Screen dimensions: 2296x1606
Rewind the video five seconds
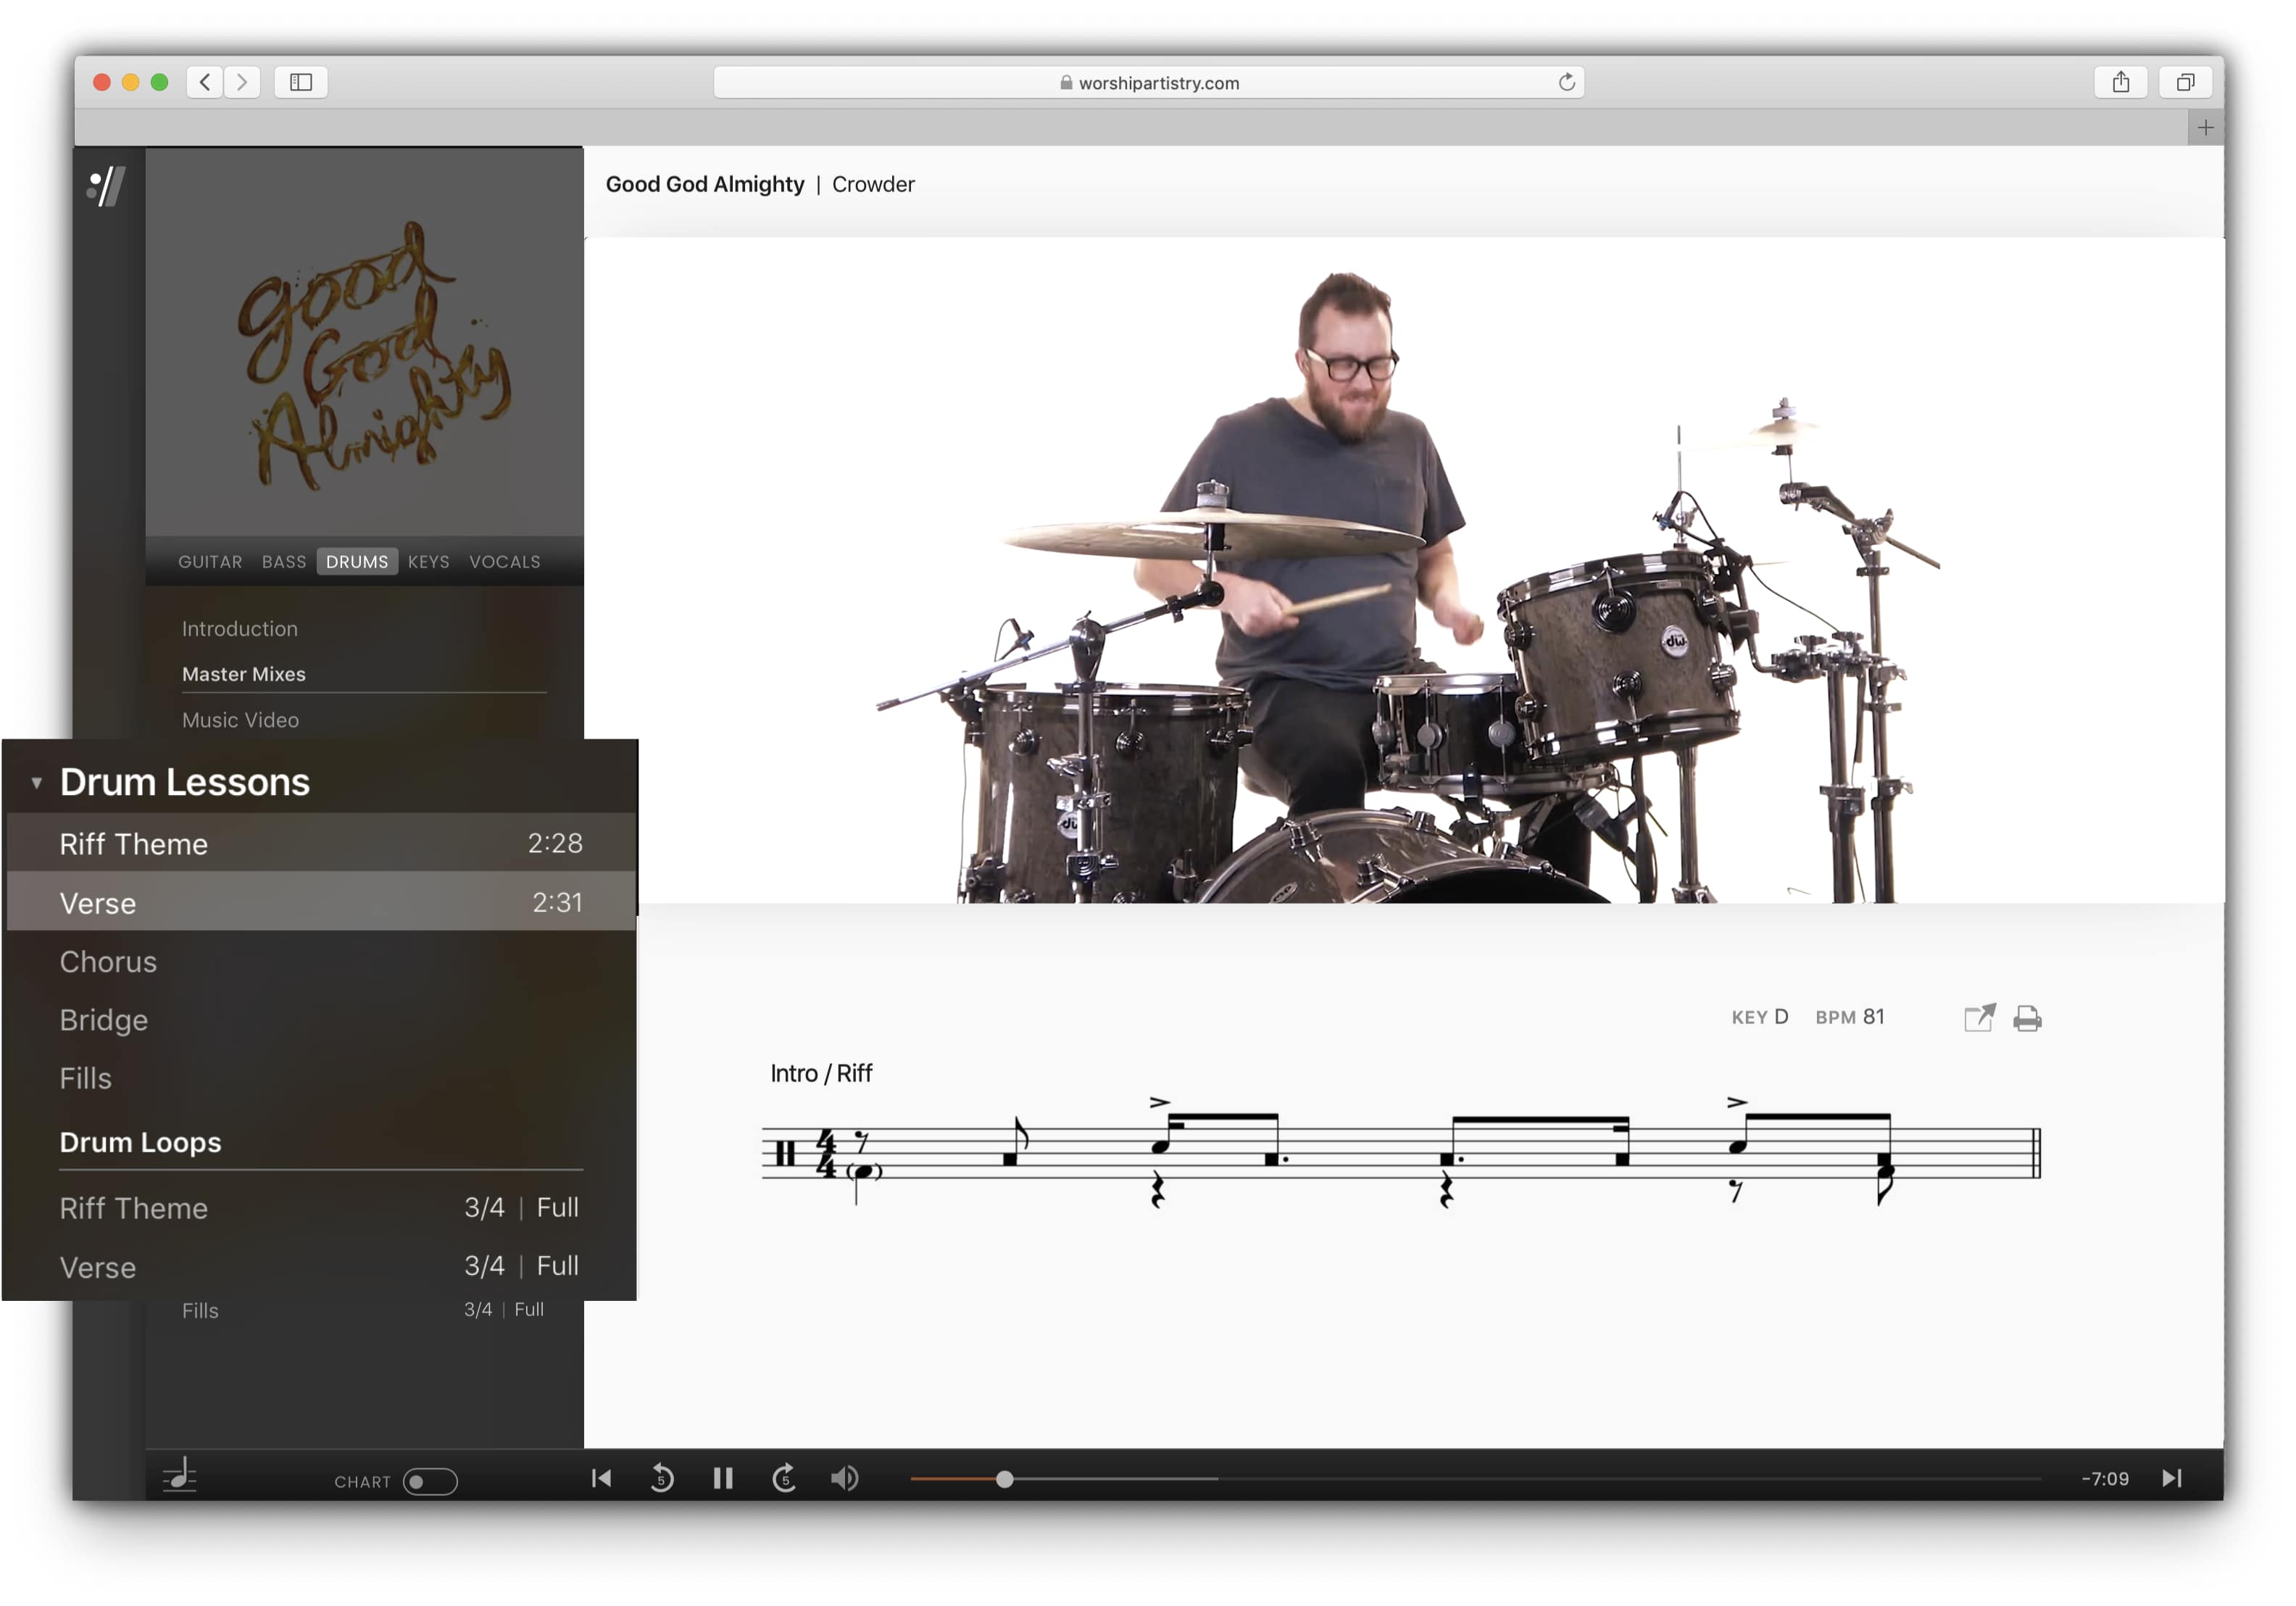click(x=662, y=1479)
